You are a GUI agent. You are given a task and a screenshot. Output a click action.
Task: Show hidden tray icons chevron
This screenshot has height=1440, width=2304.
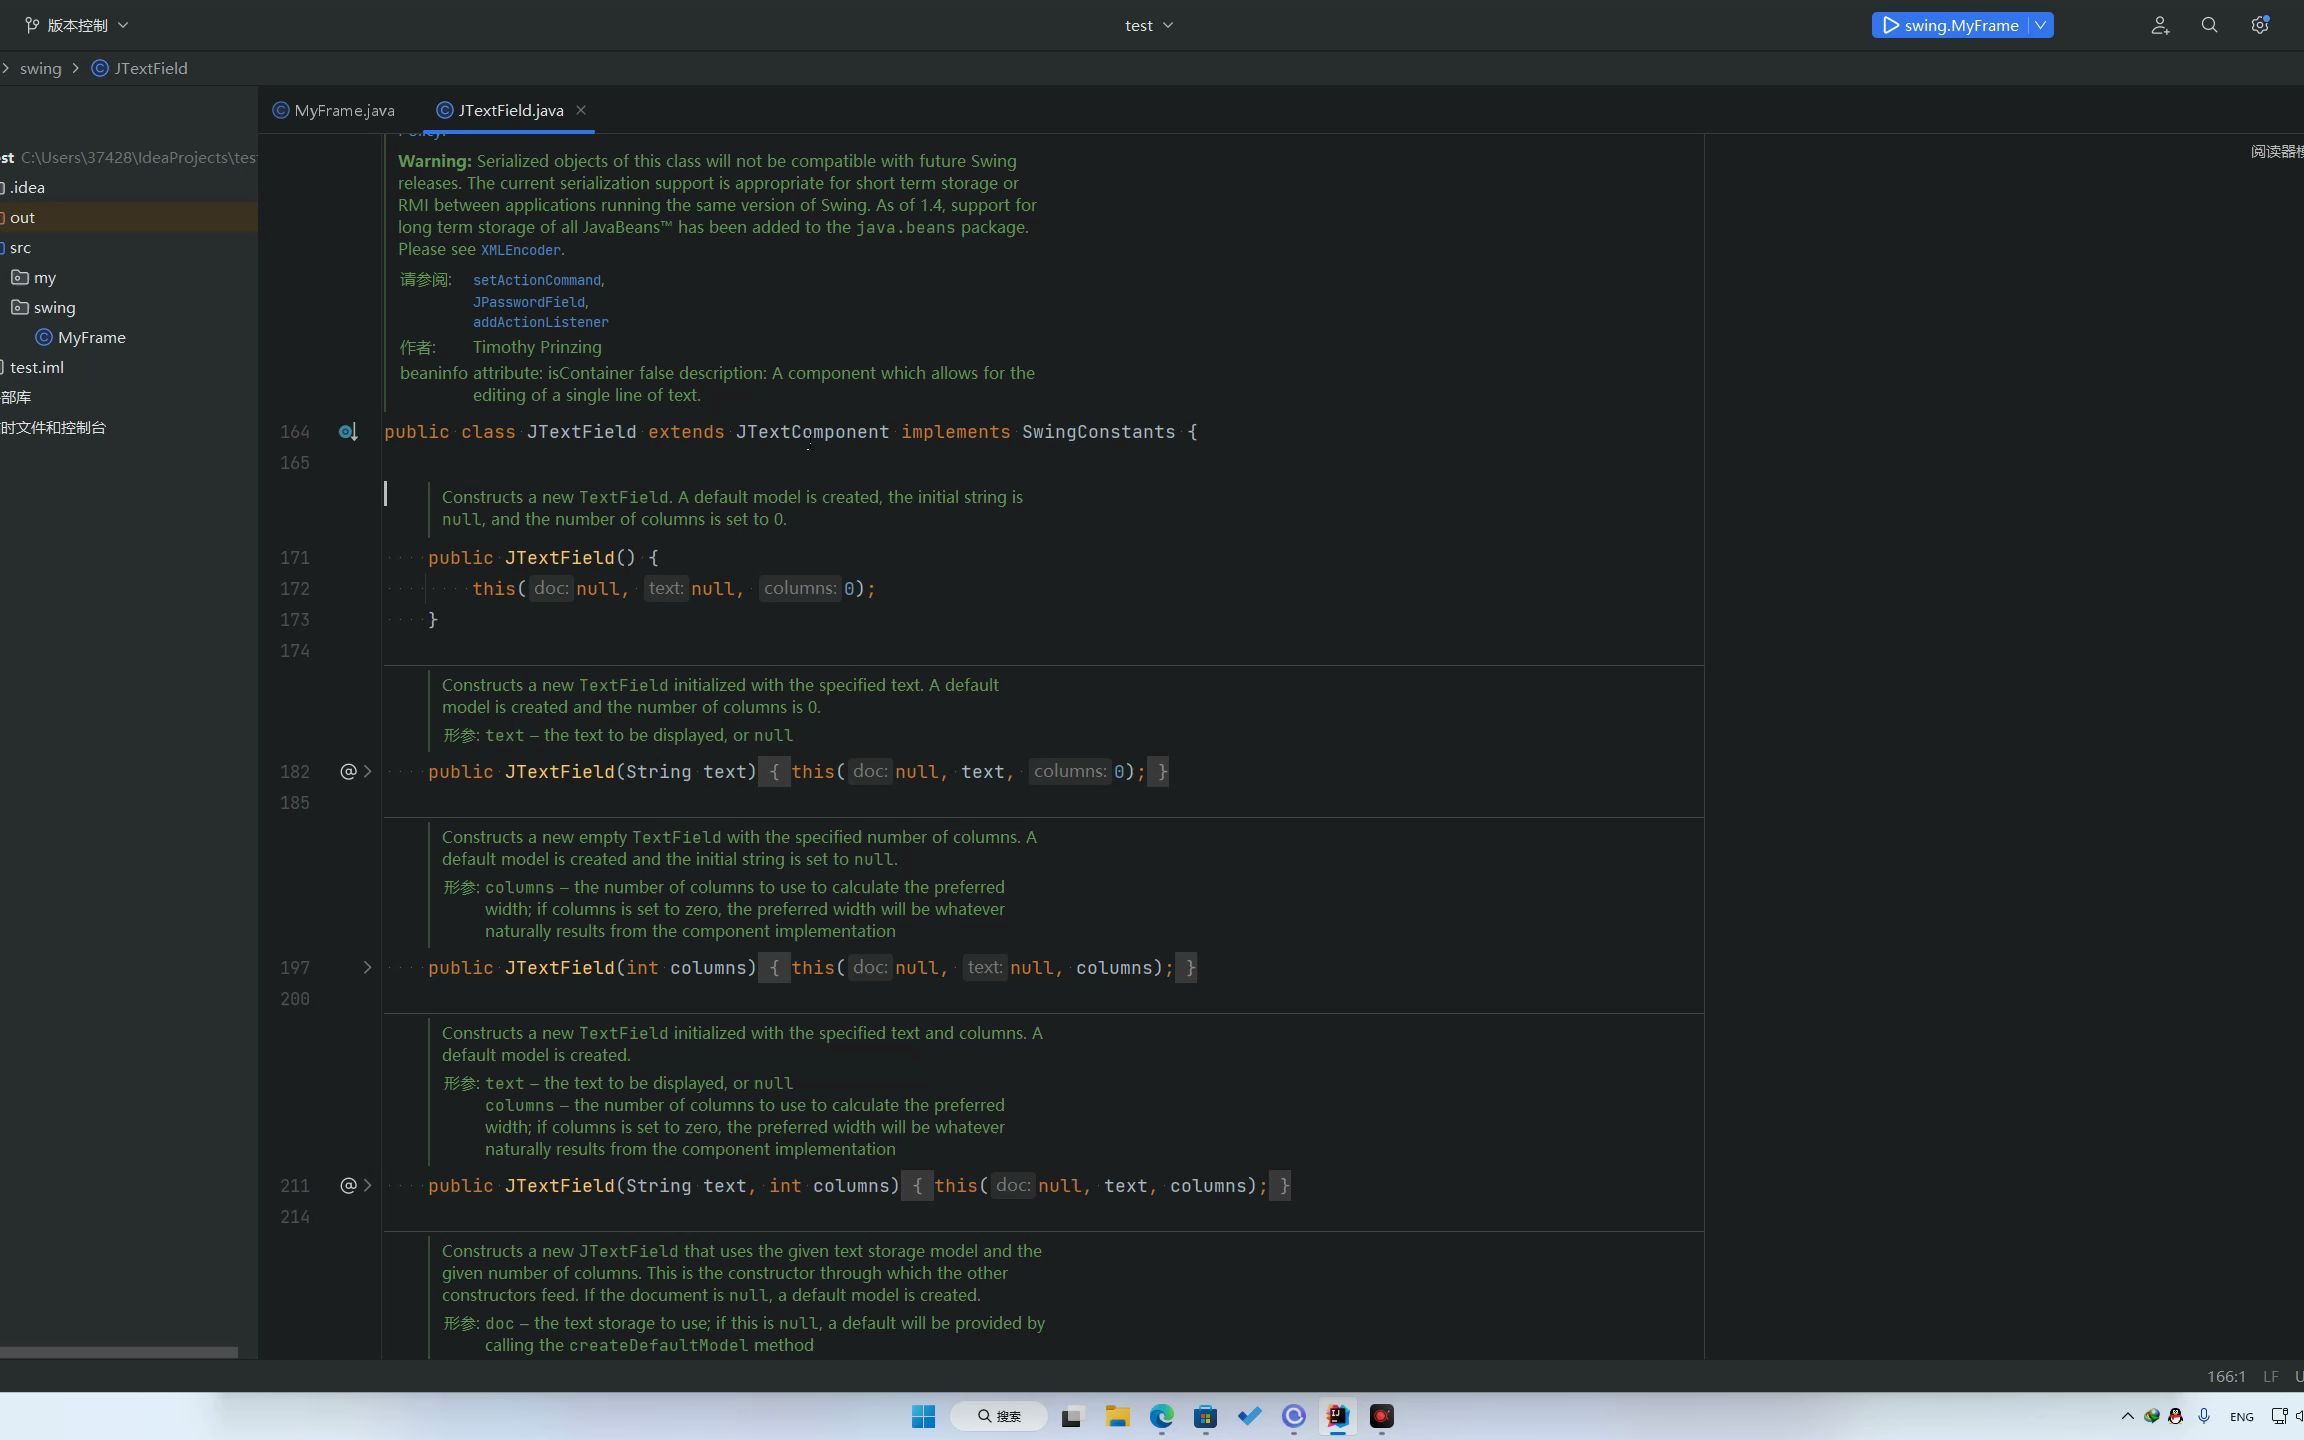point(2127,1416)
